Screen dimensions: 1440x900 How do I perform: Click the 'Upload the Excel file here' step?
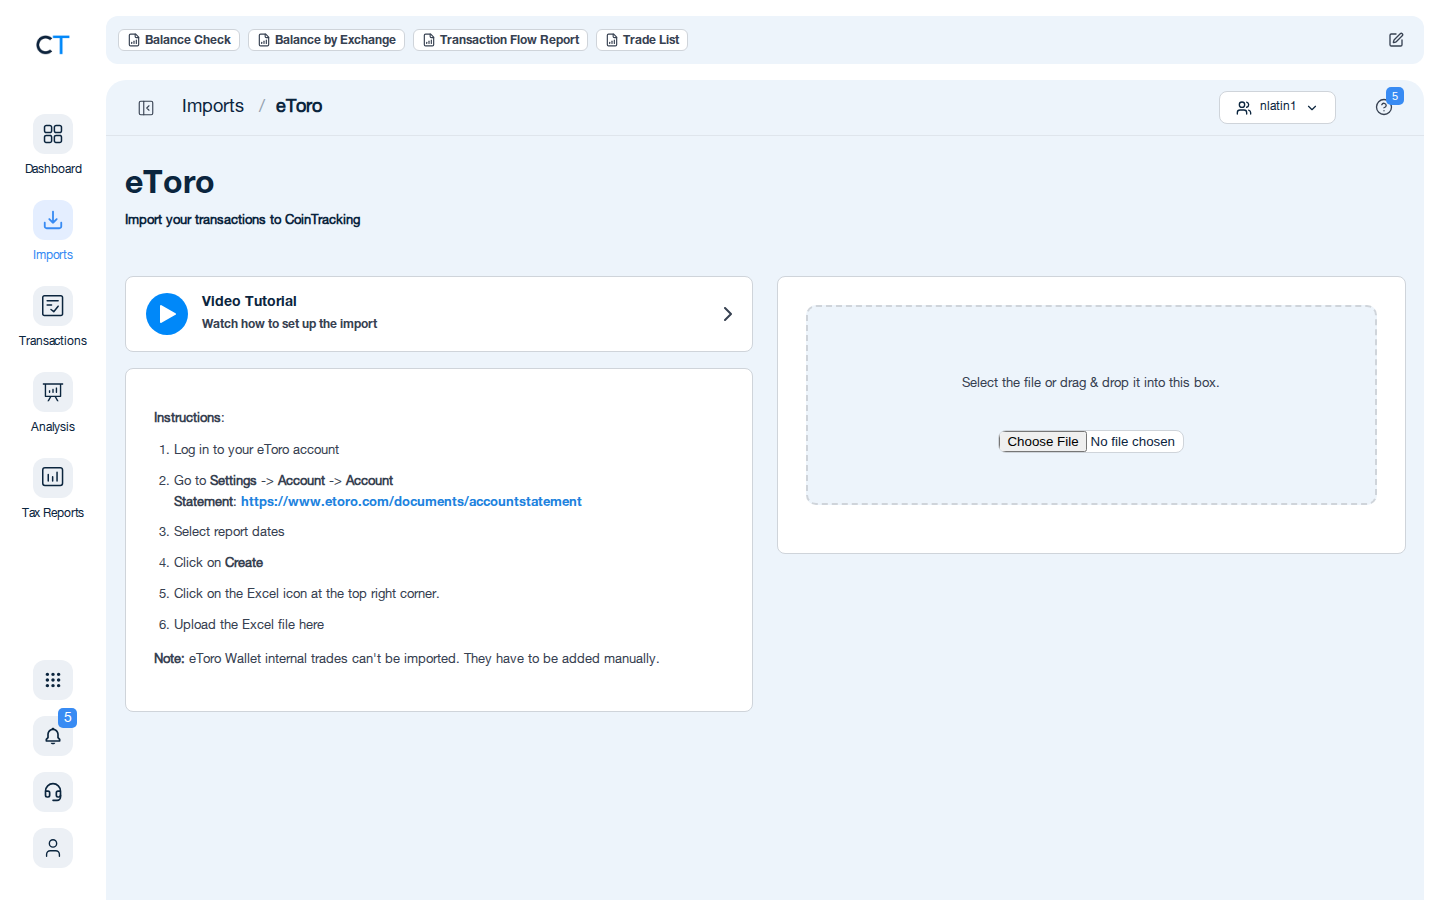click(249, 625)
